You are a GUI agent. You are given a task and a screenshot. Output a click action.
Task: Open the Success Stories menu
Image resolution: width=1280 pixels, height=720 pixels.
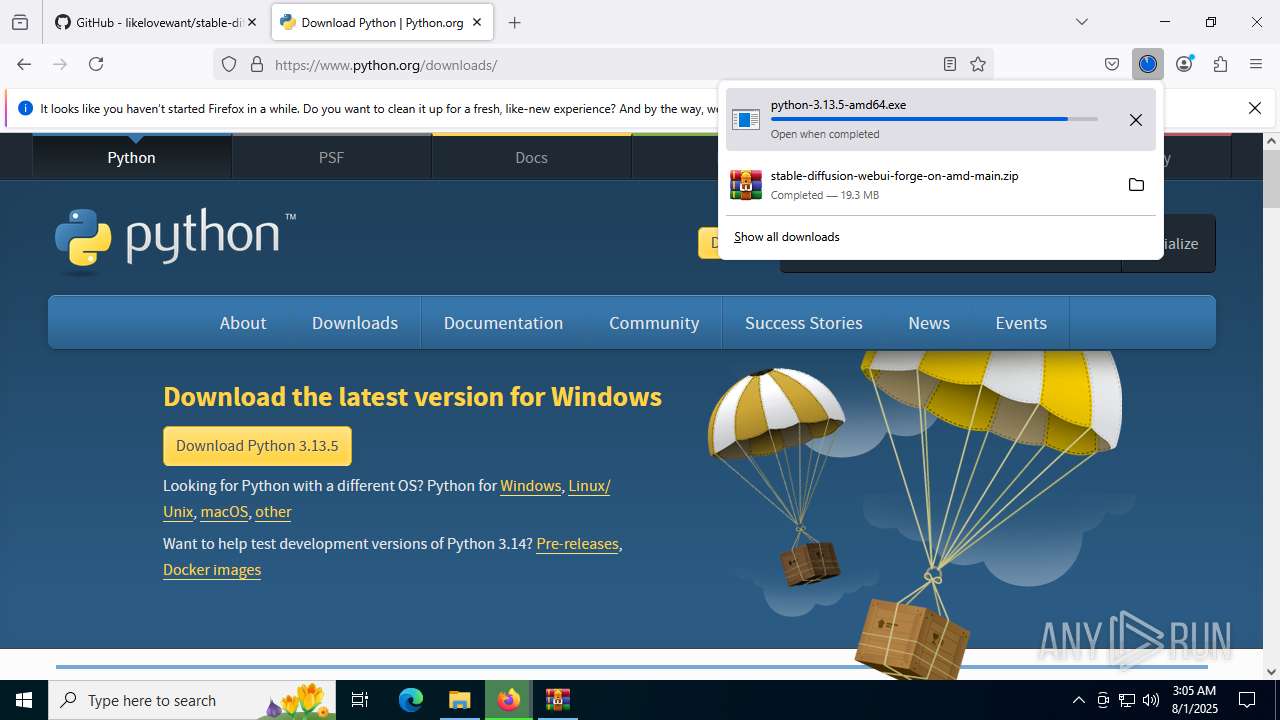[804, 323]
